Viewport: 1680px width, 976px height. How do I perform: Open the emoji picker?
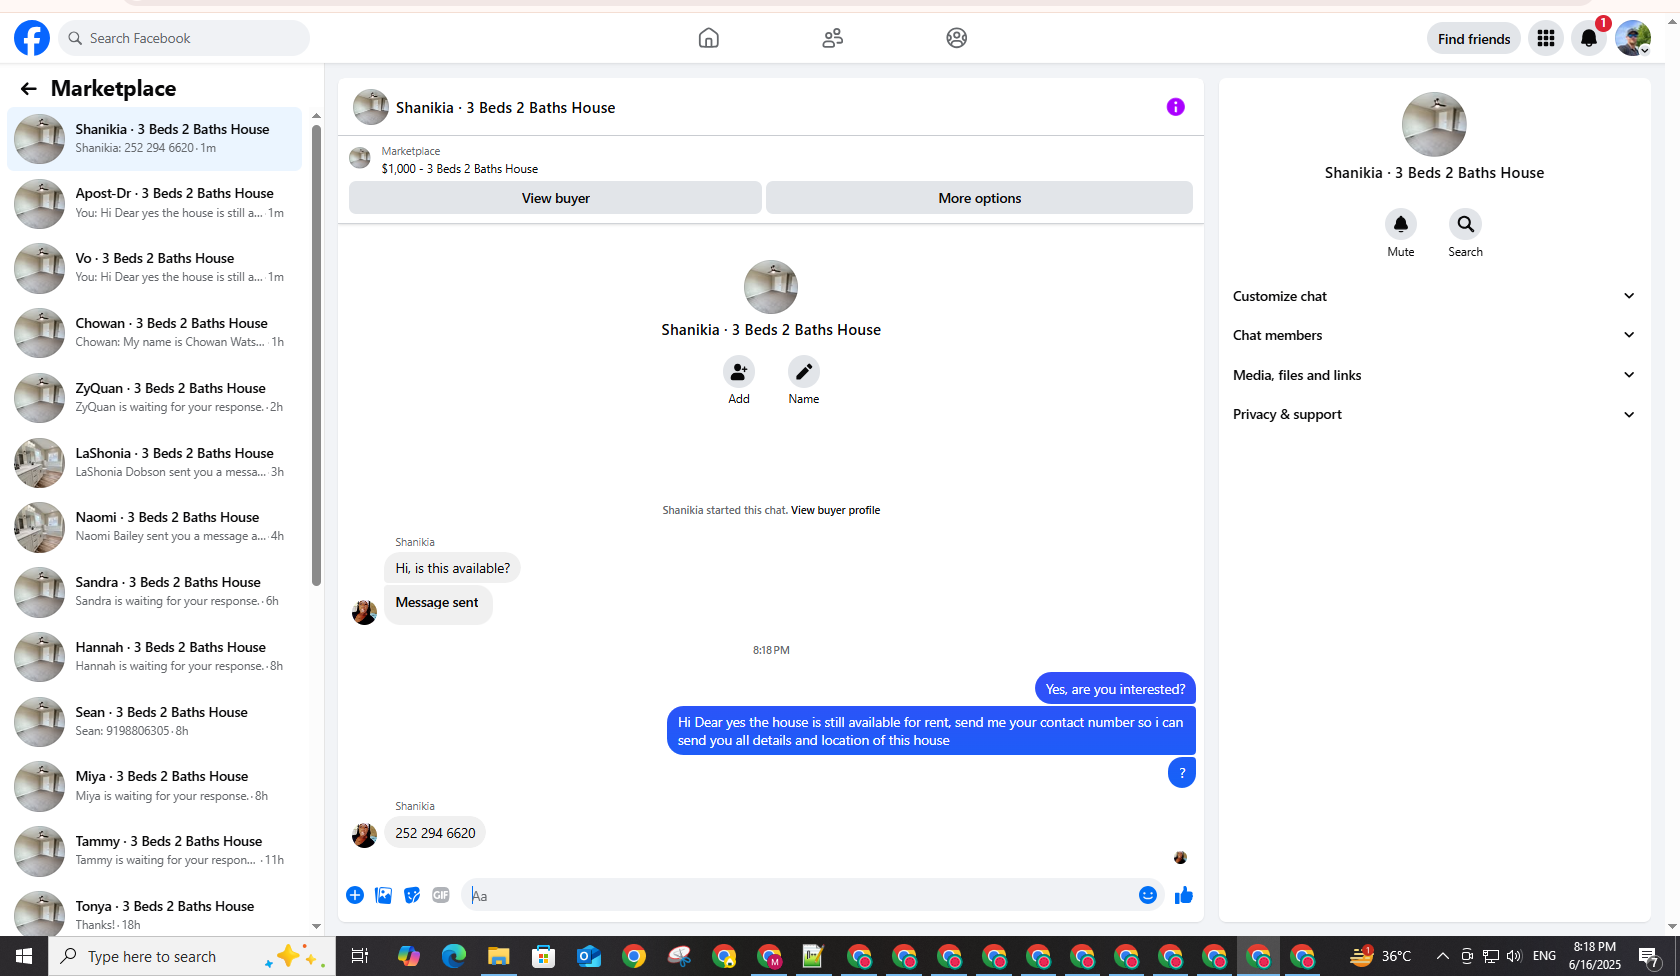[x=1148, y=895]
